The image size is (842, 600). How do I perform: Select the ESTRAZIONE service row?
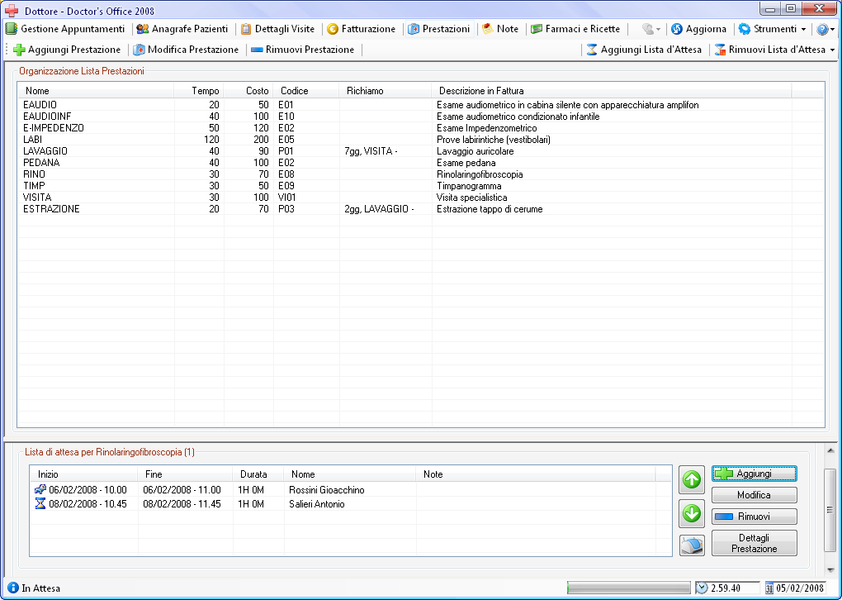(x=421, y=209)
